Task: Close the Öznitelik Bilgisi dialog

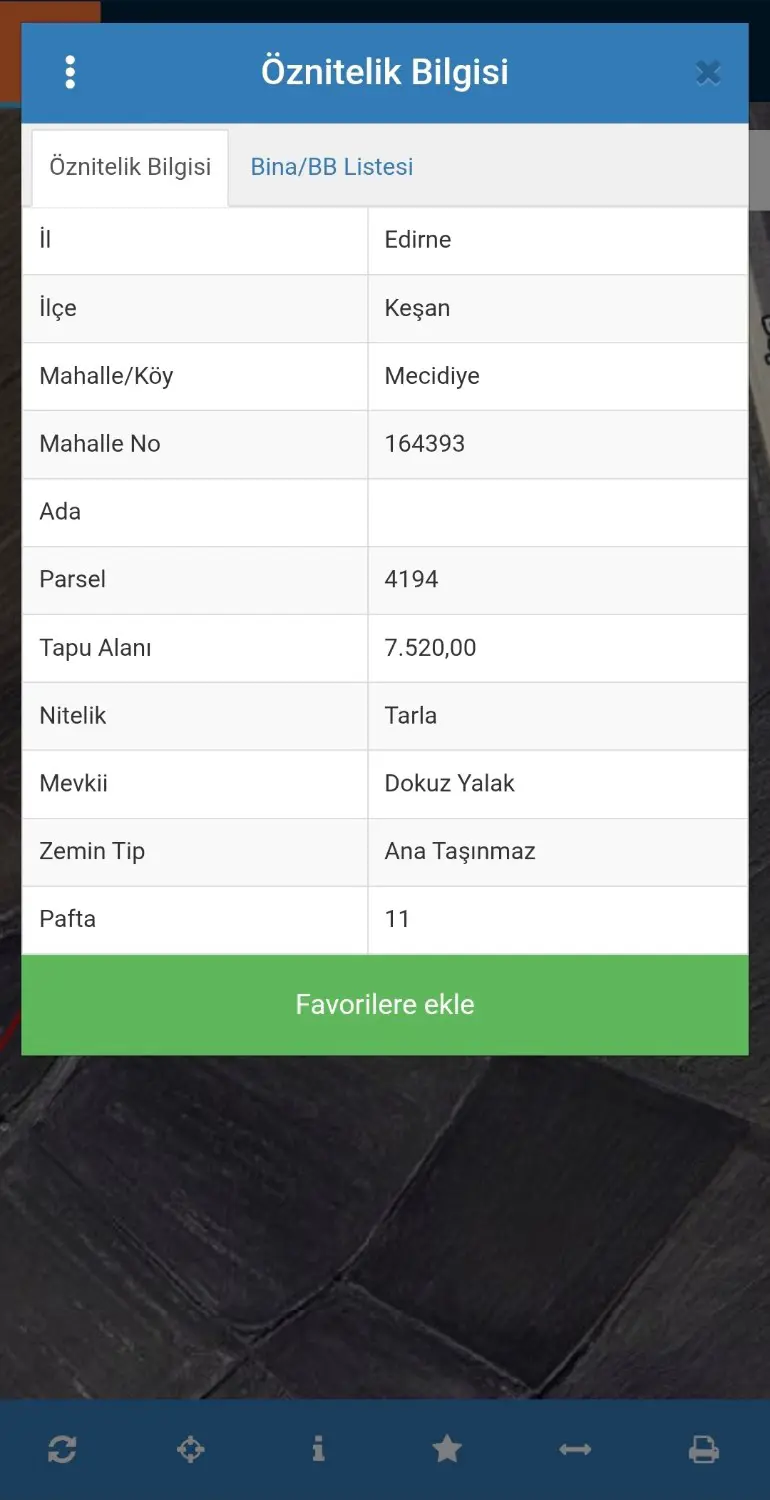Action: (708, 72)
